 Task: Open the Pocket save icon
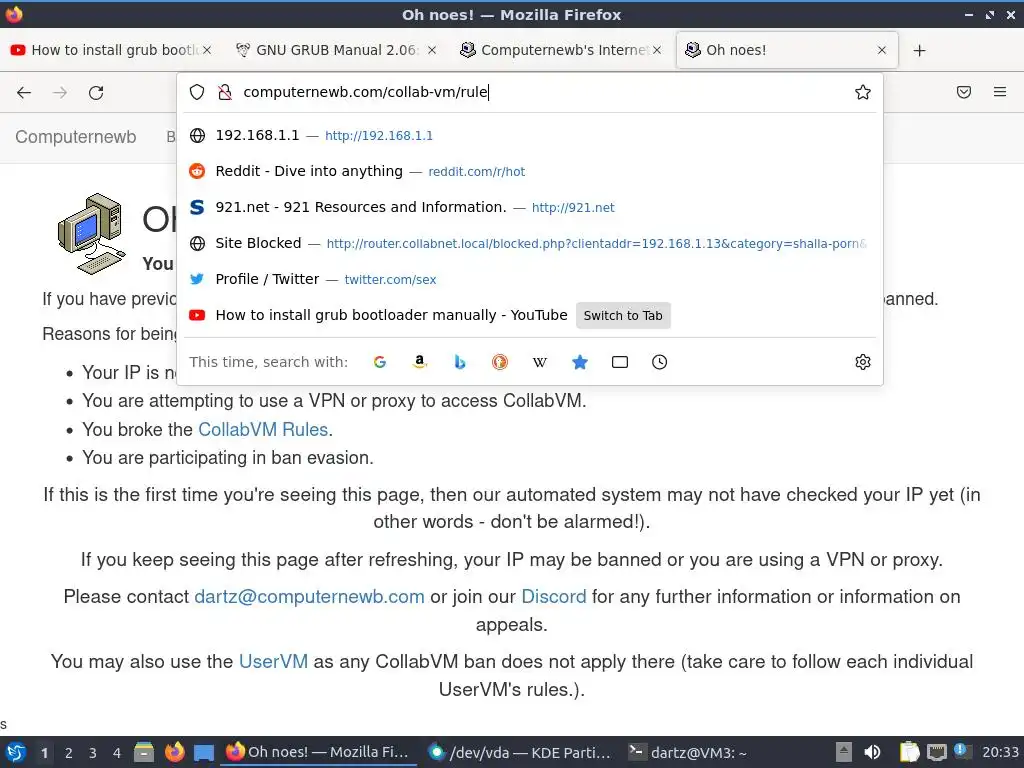click(x=964, y=92)
